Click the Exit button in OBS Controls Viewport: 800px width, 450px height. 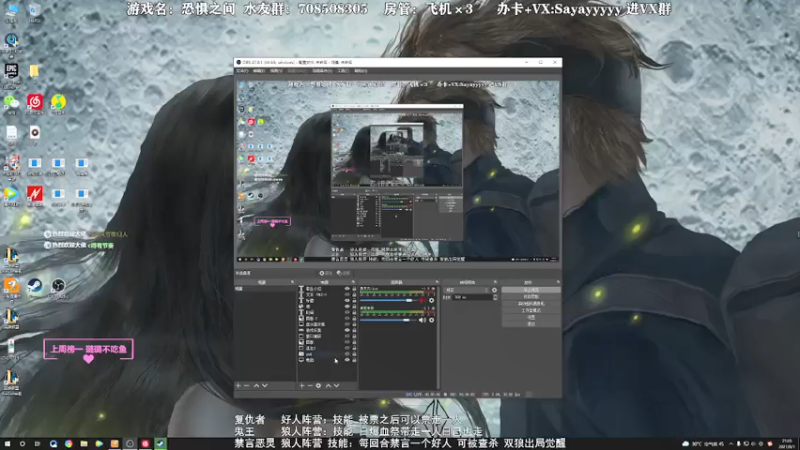pos(531,324)
